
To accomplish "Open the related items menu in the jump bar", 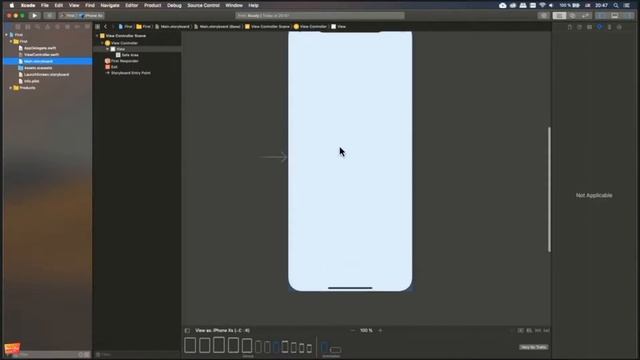I will 98,27.
